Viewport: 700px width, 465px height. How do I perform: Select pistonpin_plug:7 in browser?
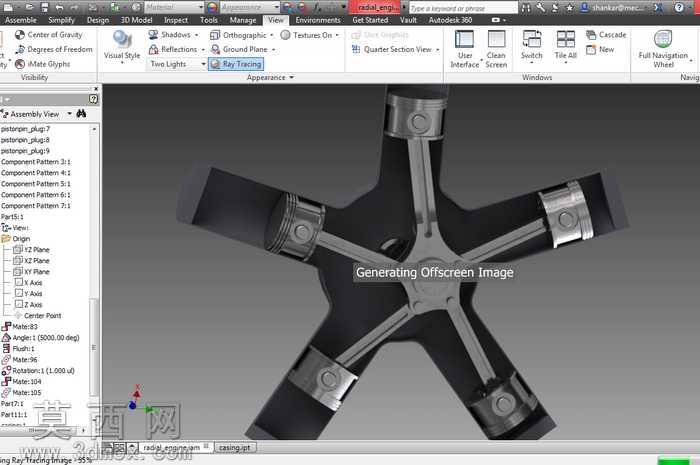25,129
